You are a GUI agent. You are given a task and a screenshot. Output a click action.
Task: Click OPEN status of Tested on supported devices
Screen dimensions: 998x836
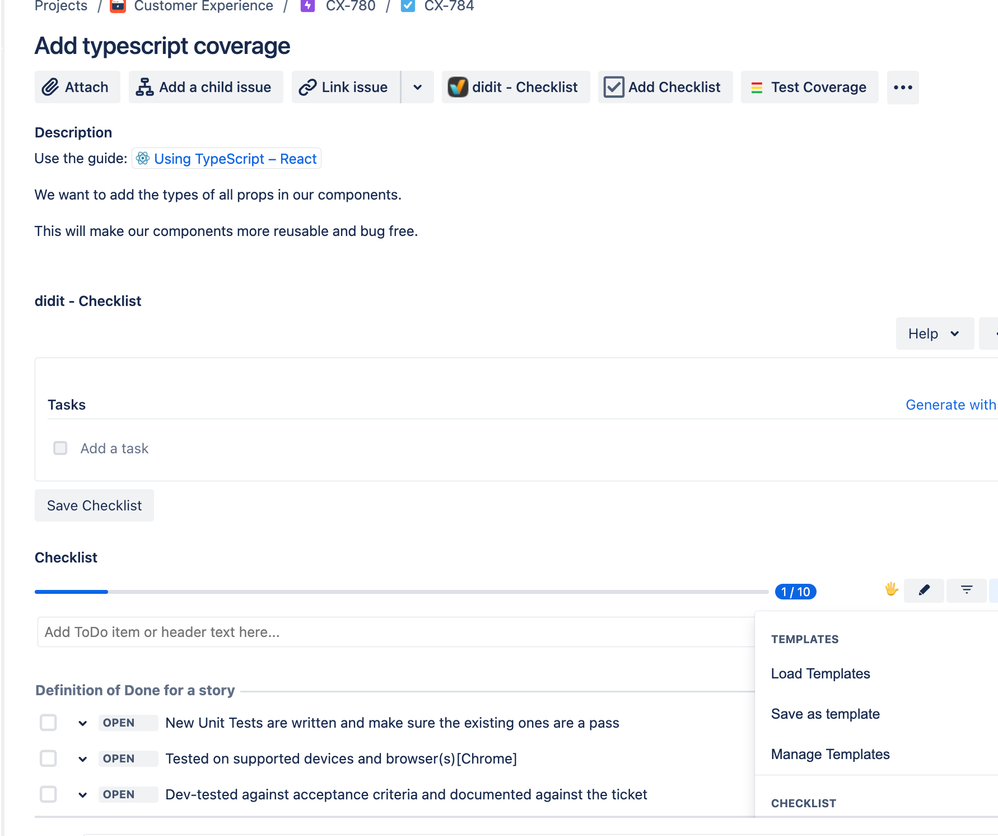[x=128, y=758]
